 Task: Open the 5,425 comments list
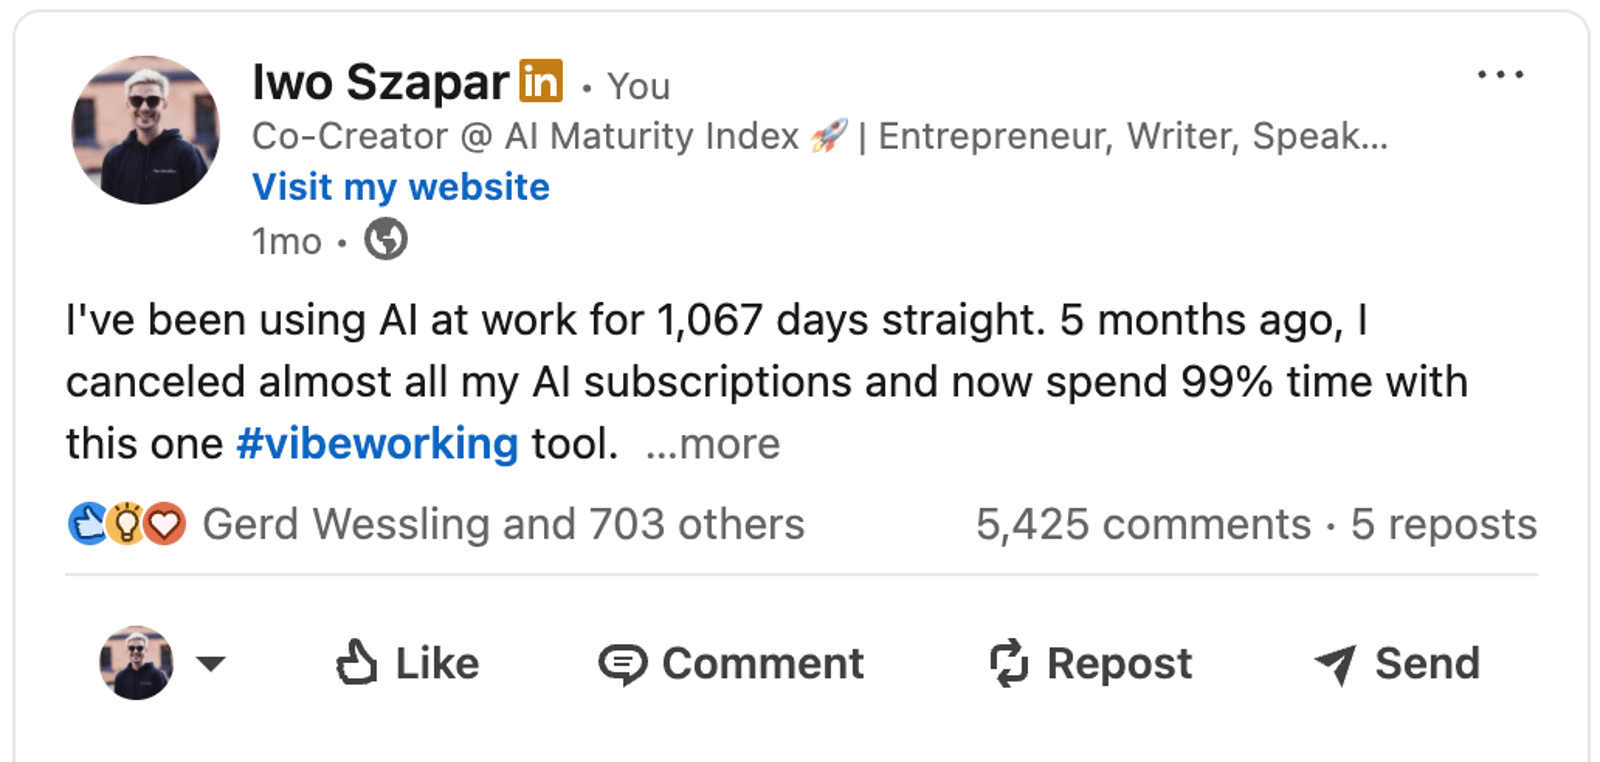pos(1143,524)
